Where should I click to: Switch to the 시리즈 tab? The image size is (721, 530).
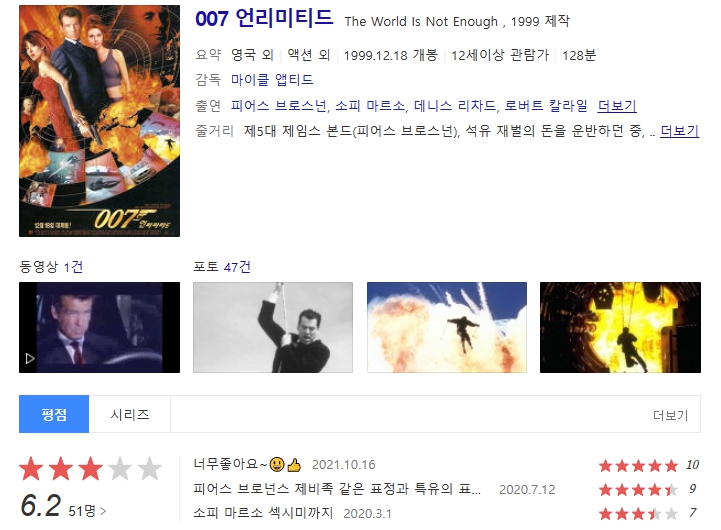point(130,414)
